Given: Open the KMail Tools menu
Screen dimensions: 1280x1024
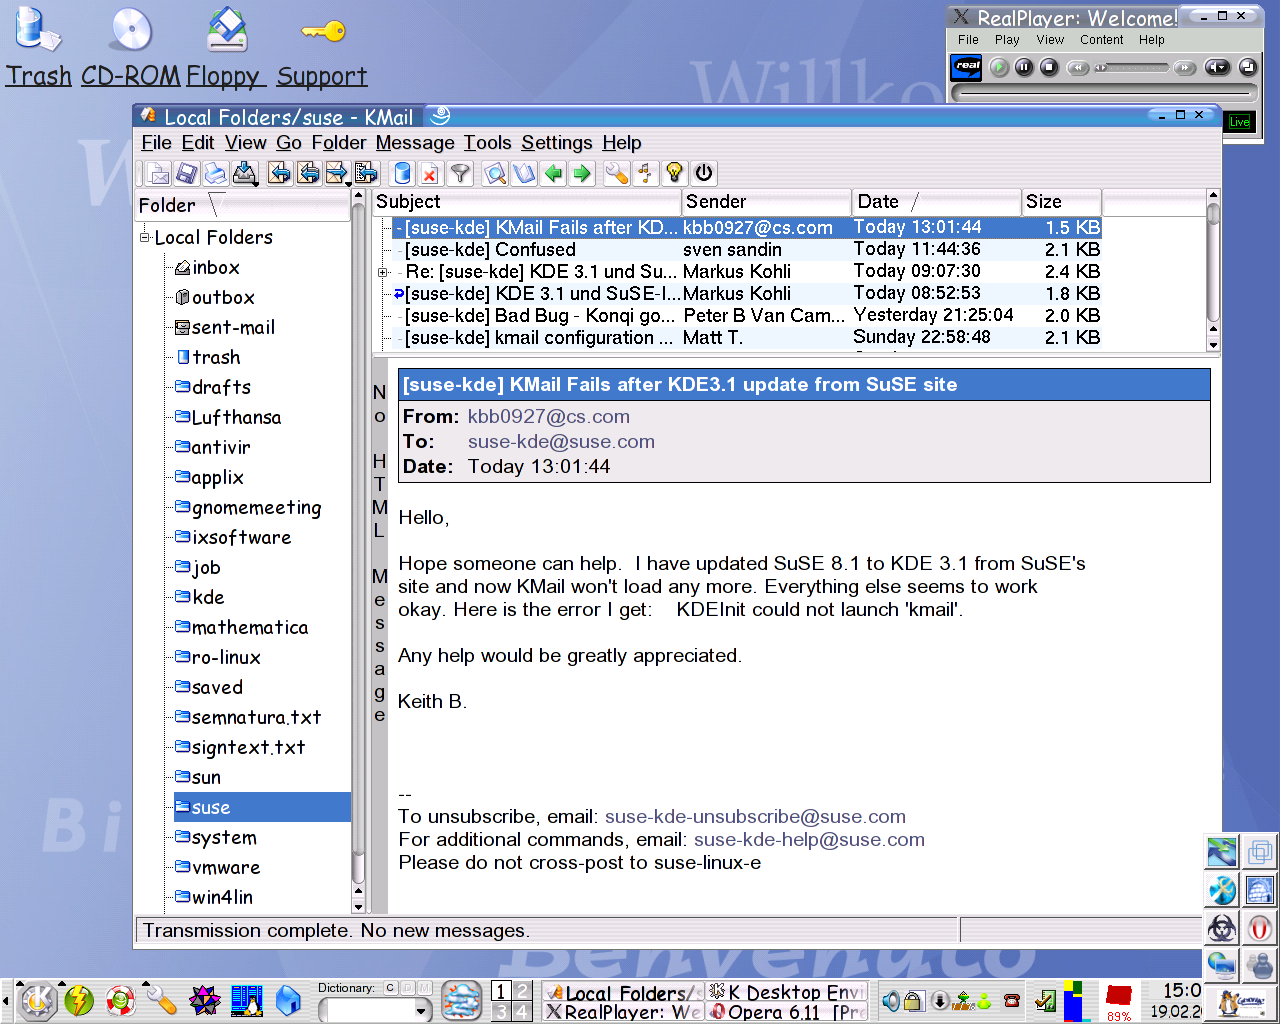Looking at the screenshot, I should [487, 143].
